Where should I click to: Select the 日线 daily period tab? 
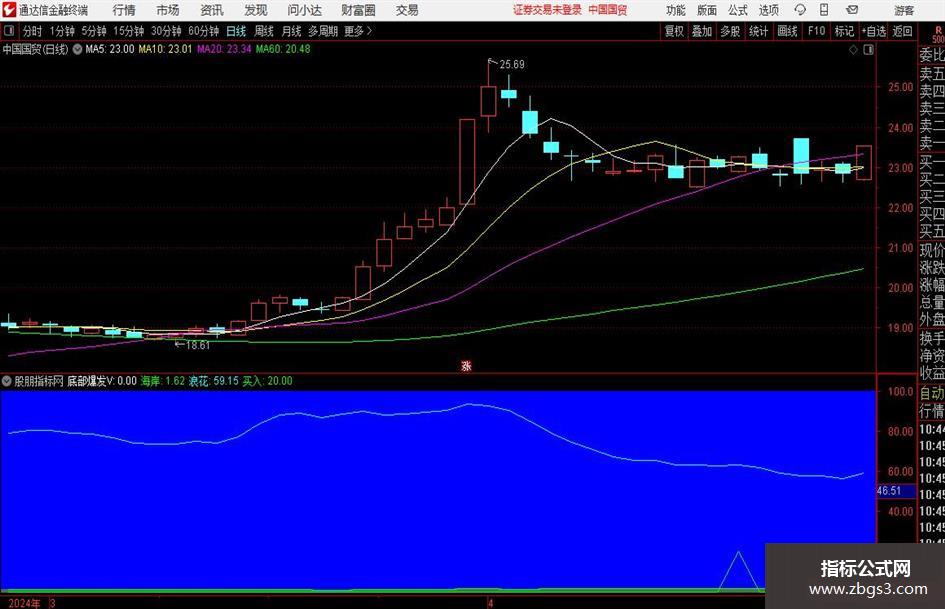pyautogui.click(x=236, y=31)
